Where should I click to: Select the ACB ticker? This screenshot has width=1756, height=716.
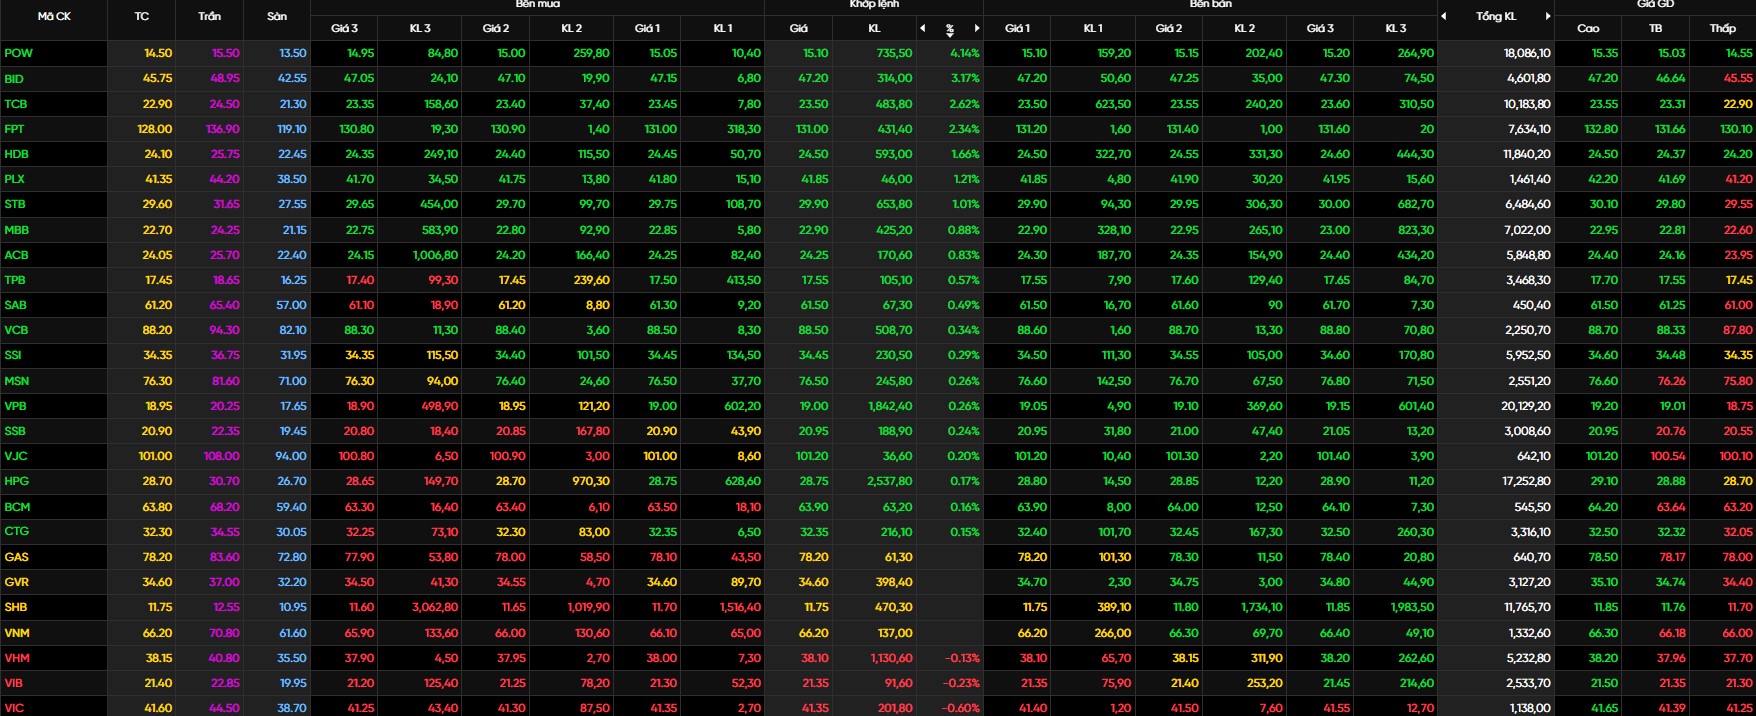click(x=16, y=255)
